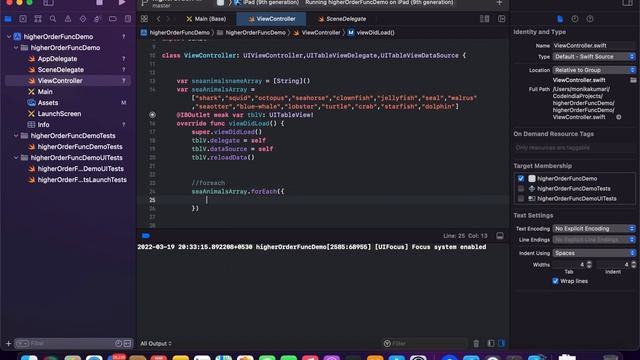This screenshot has width=640, height=360.
Task: Open the Text Encoding dropdown
Action: (594, 229)
